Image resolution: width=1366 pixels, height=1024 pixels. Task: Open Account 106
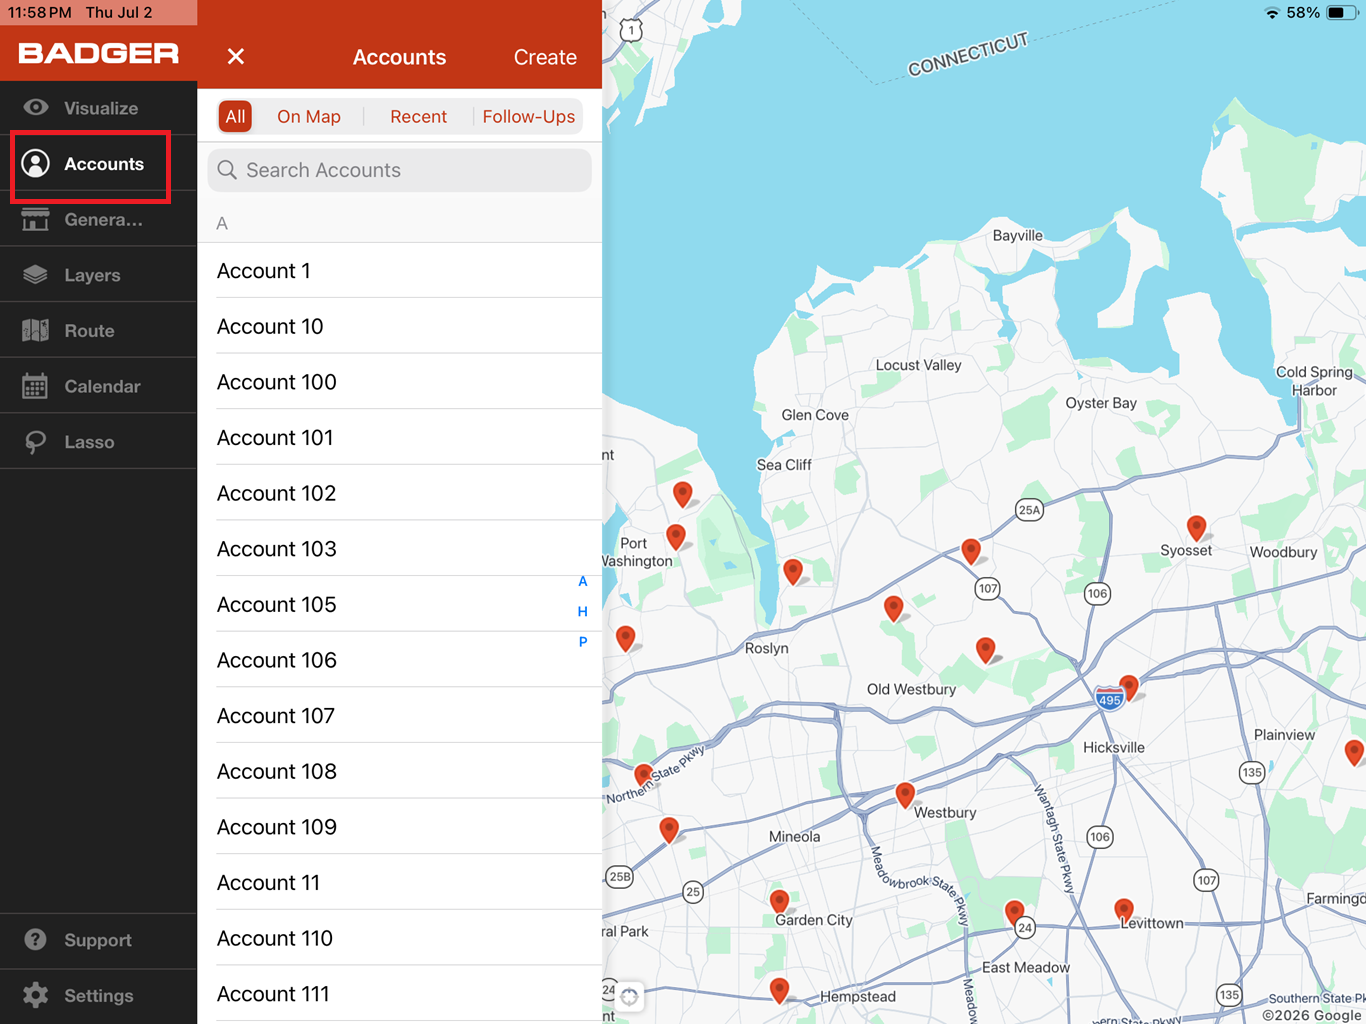point(400,660)
